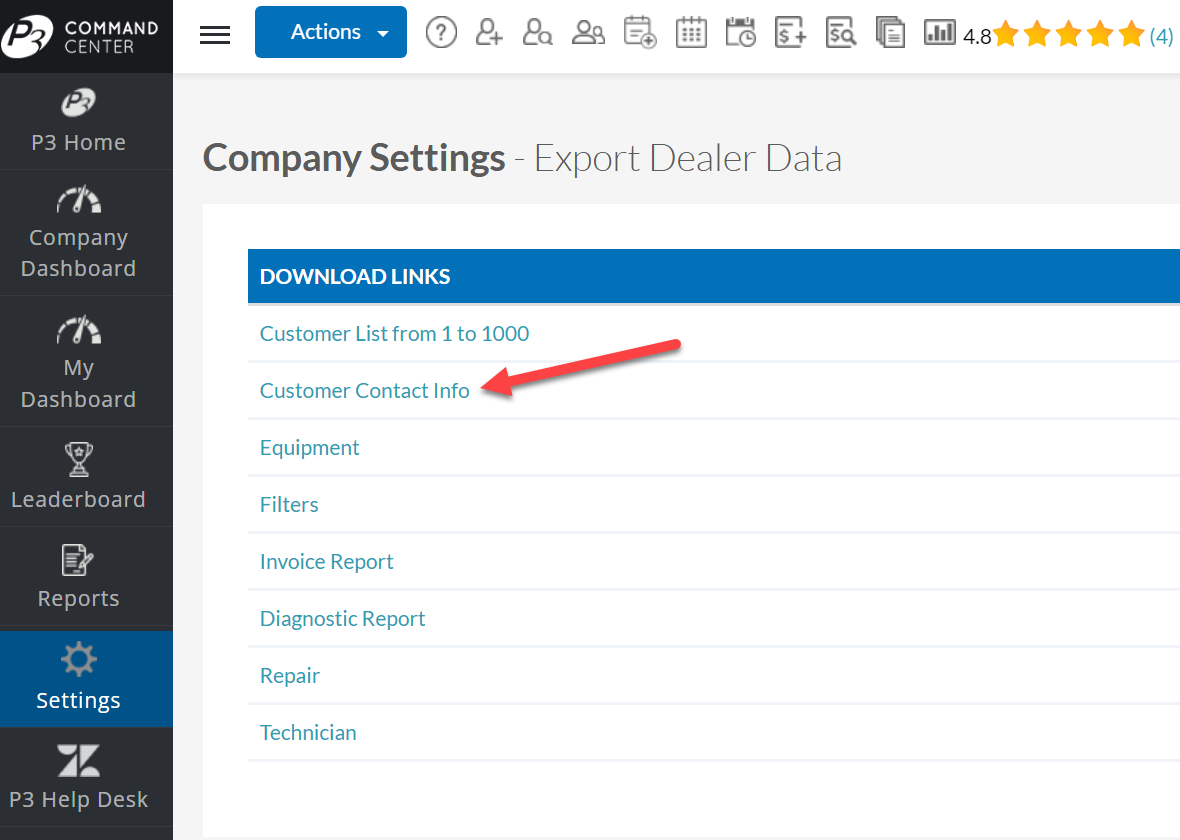The image size is (1180, 840).
Task: Click the add invoice dollar-plus icon
Action: [x=791, y=33]
